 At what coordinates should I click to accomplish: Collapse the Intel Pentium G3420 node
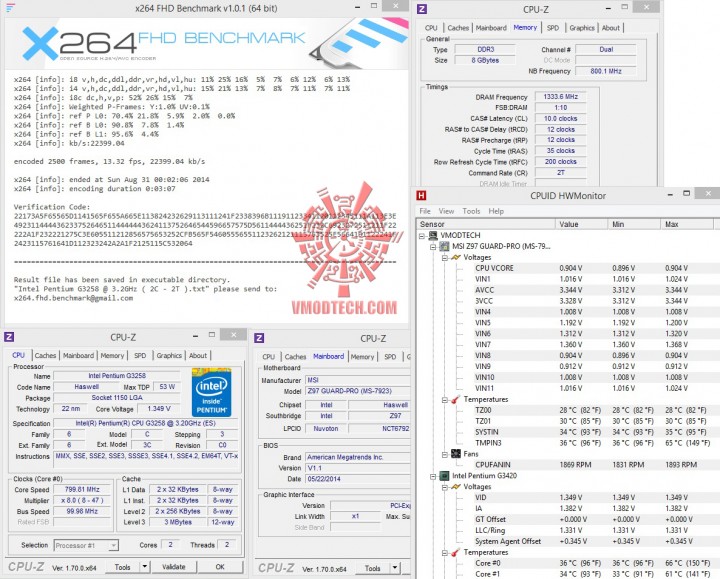point(433,476)
